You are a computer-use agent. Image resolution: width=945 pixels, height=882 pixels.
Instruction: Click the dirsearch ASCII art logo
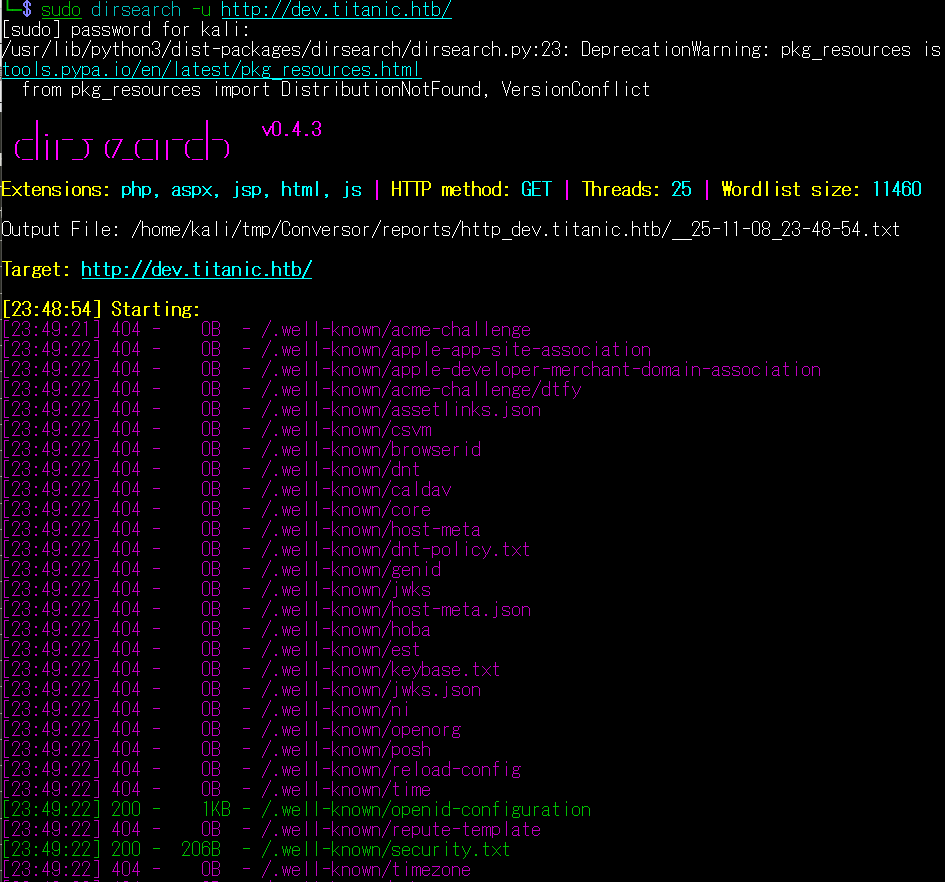[x=122, y=142]
